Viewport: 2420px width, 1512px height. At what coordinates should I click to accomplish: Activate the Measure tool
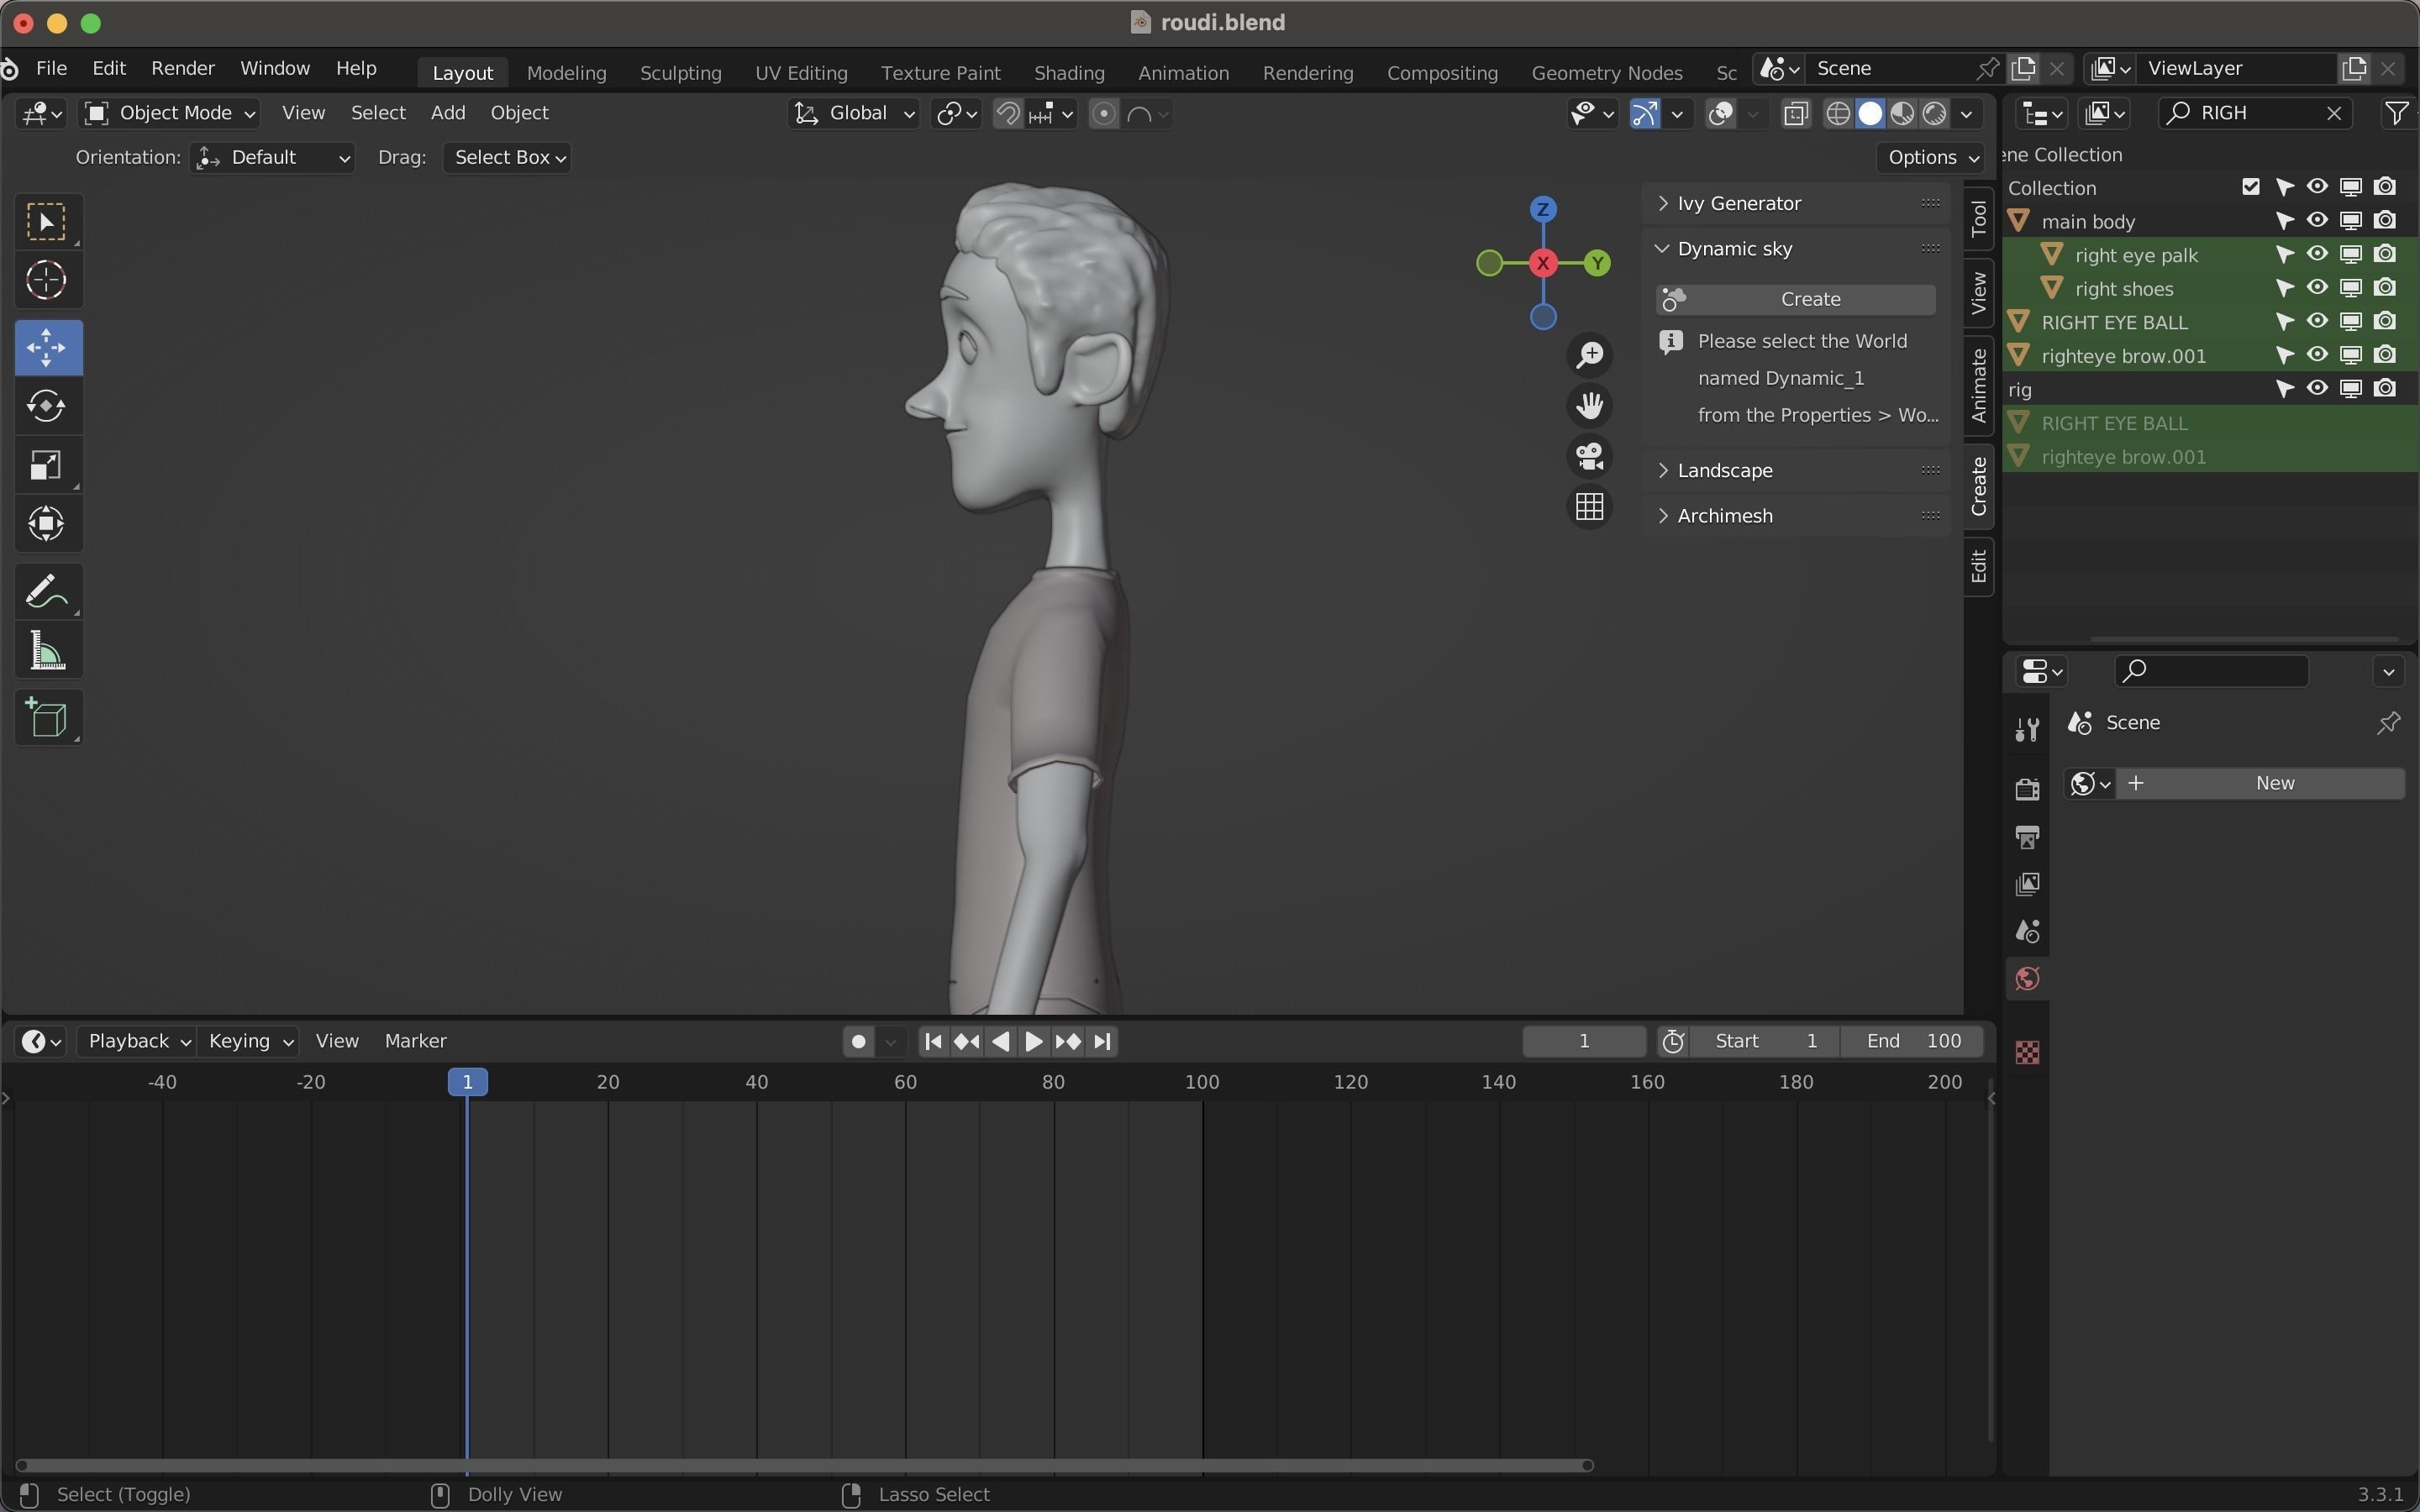[x=47, y=652]
